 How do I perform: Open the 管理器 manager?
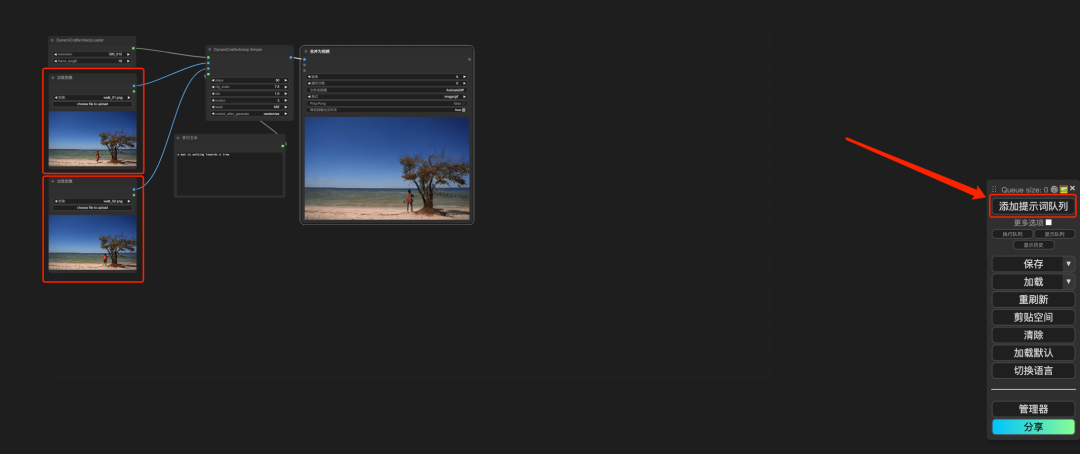tap(1033, 409)
